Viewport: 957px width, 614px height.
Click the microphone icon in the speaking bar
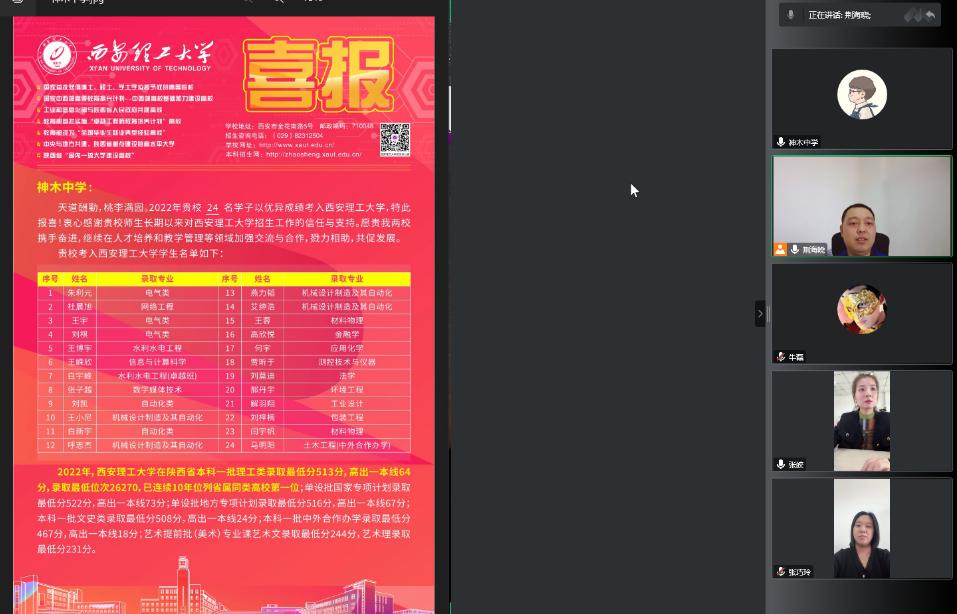[790, 15]
